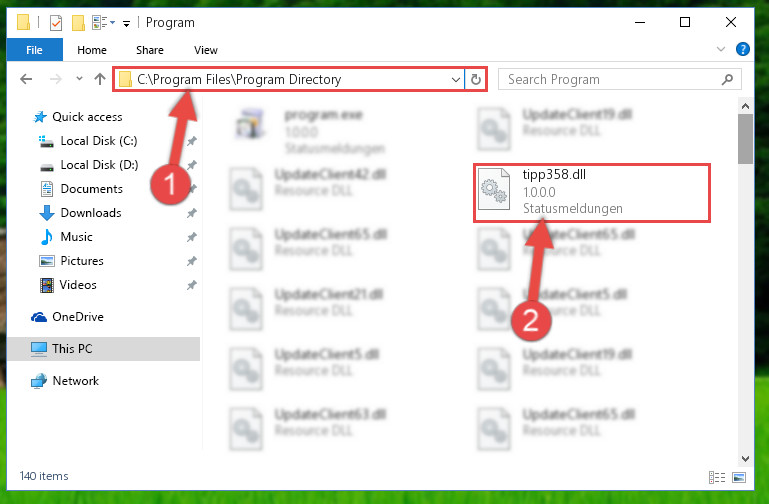Image resolution: width=769 pixels, height=504 pixels.
Task: Switch to the details view layout icon
Action: click(x=717, y=477)
